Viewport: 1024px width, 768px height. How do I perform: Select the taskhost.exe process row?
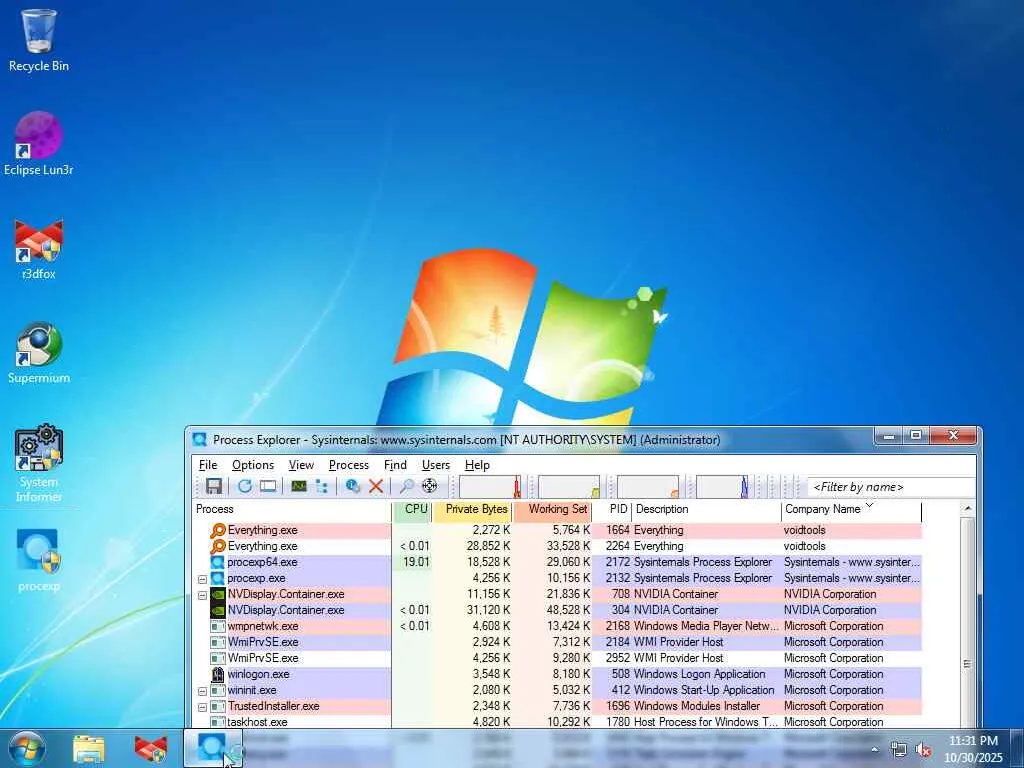pos(558,722)
